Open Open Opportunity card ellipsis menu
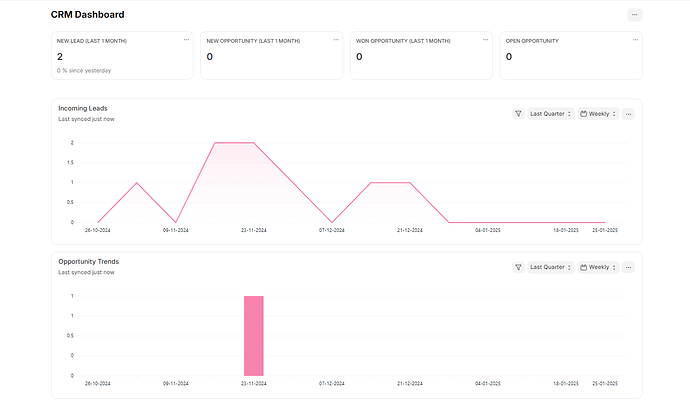 pos(635,40)
